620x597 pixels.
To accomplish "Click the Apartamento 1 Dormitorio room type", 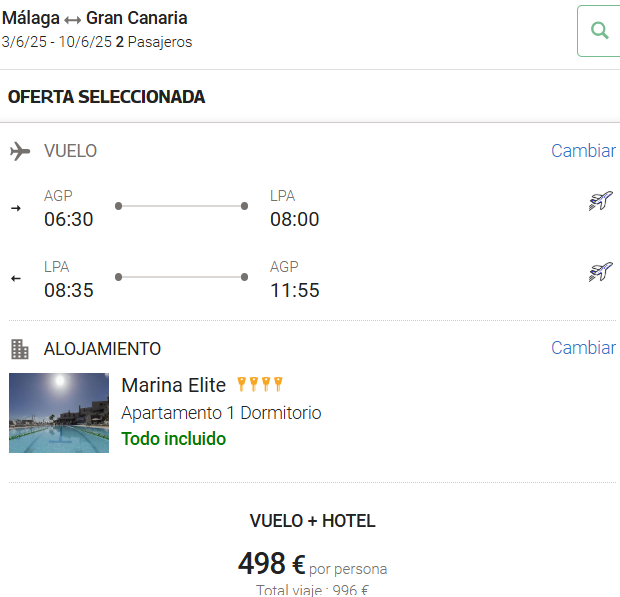I will [x=221, y=413].
